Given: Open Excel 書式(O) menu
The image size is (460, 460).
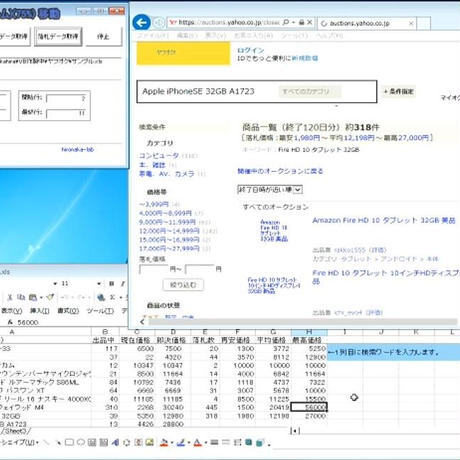Looking at the screenshot, I should tap(68, 311).
